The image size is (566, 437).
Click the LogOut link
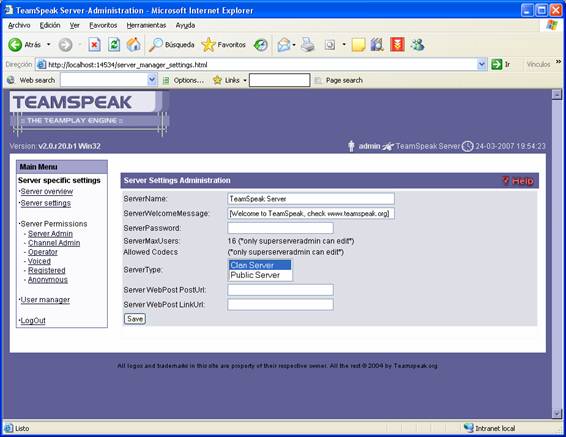click(x=33, y=320)
